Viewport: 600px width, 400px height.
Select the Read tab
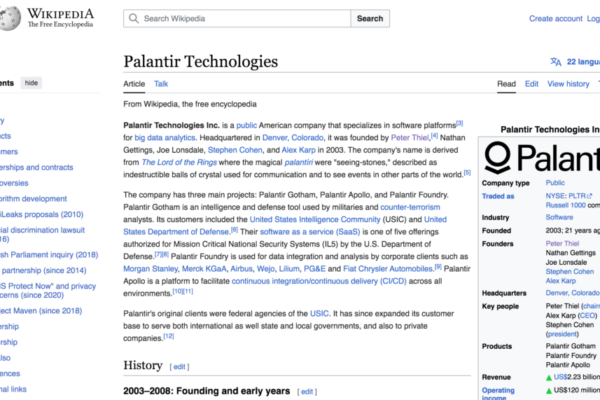tap(506, 84)
